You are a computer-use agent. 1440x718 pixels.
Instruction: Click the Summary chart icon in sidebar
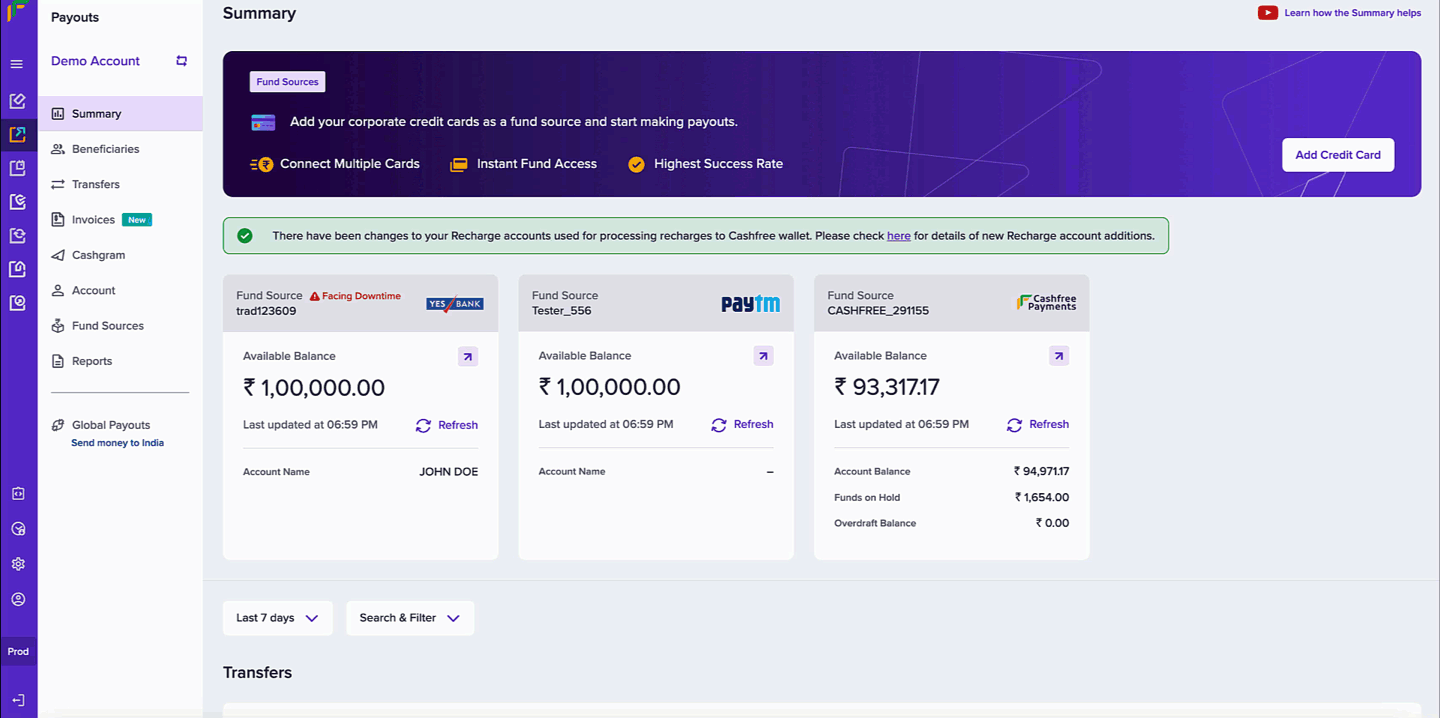pyautogui.click(x=58, y=114)
